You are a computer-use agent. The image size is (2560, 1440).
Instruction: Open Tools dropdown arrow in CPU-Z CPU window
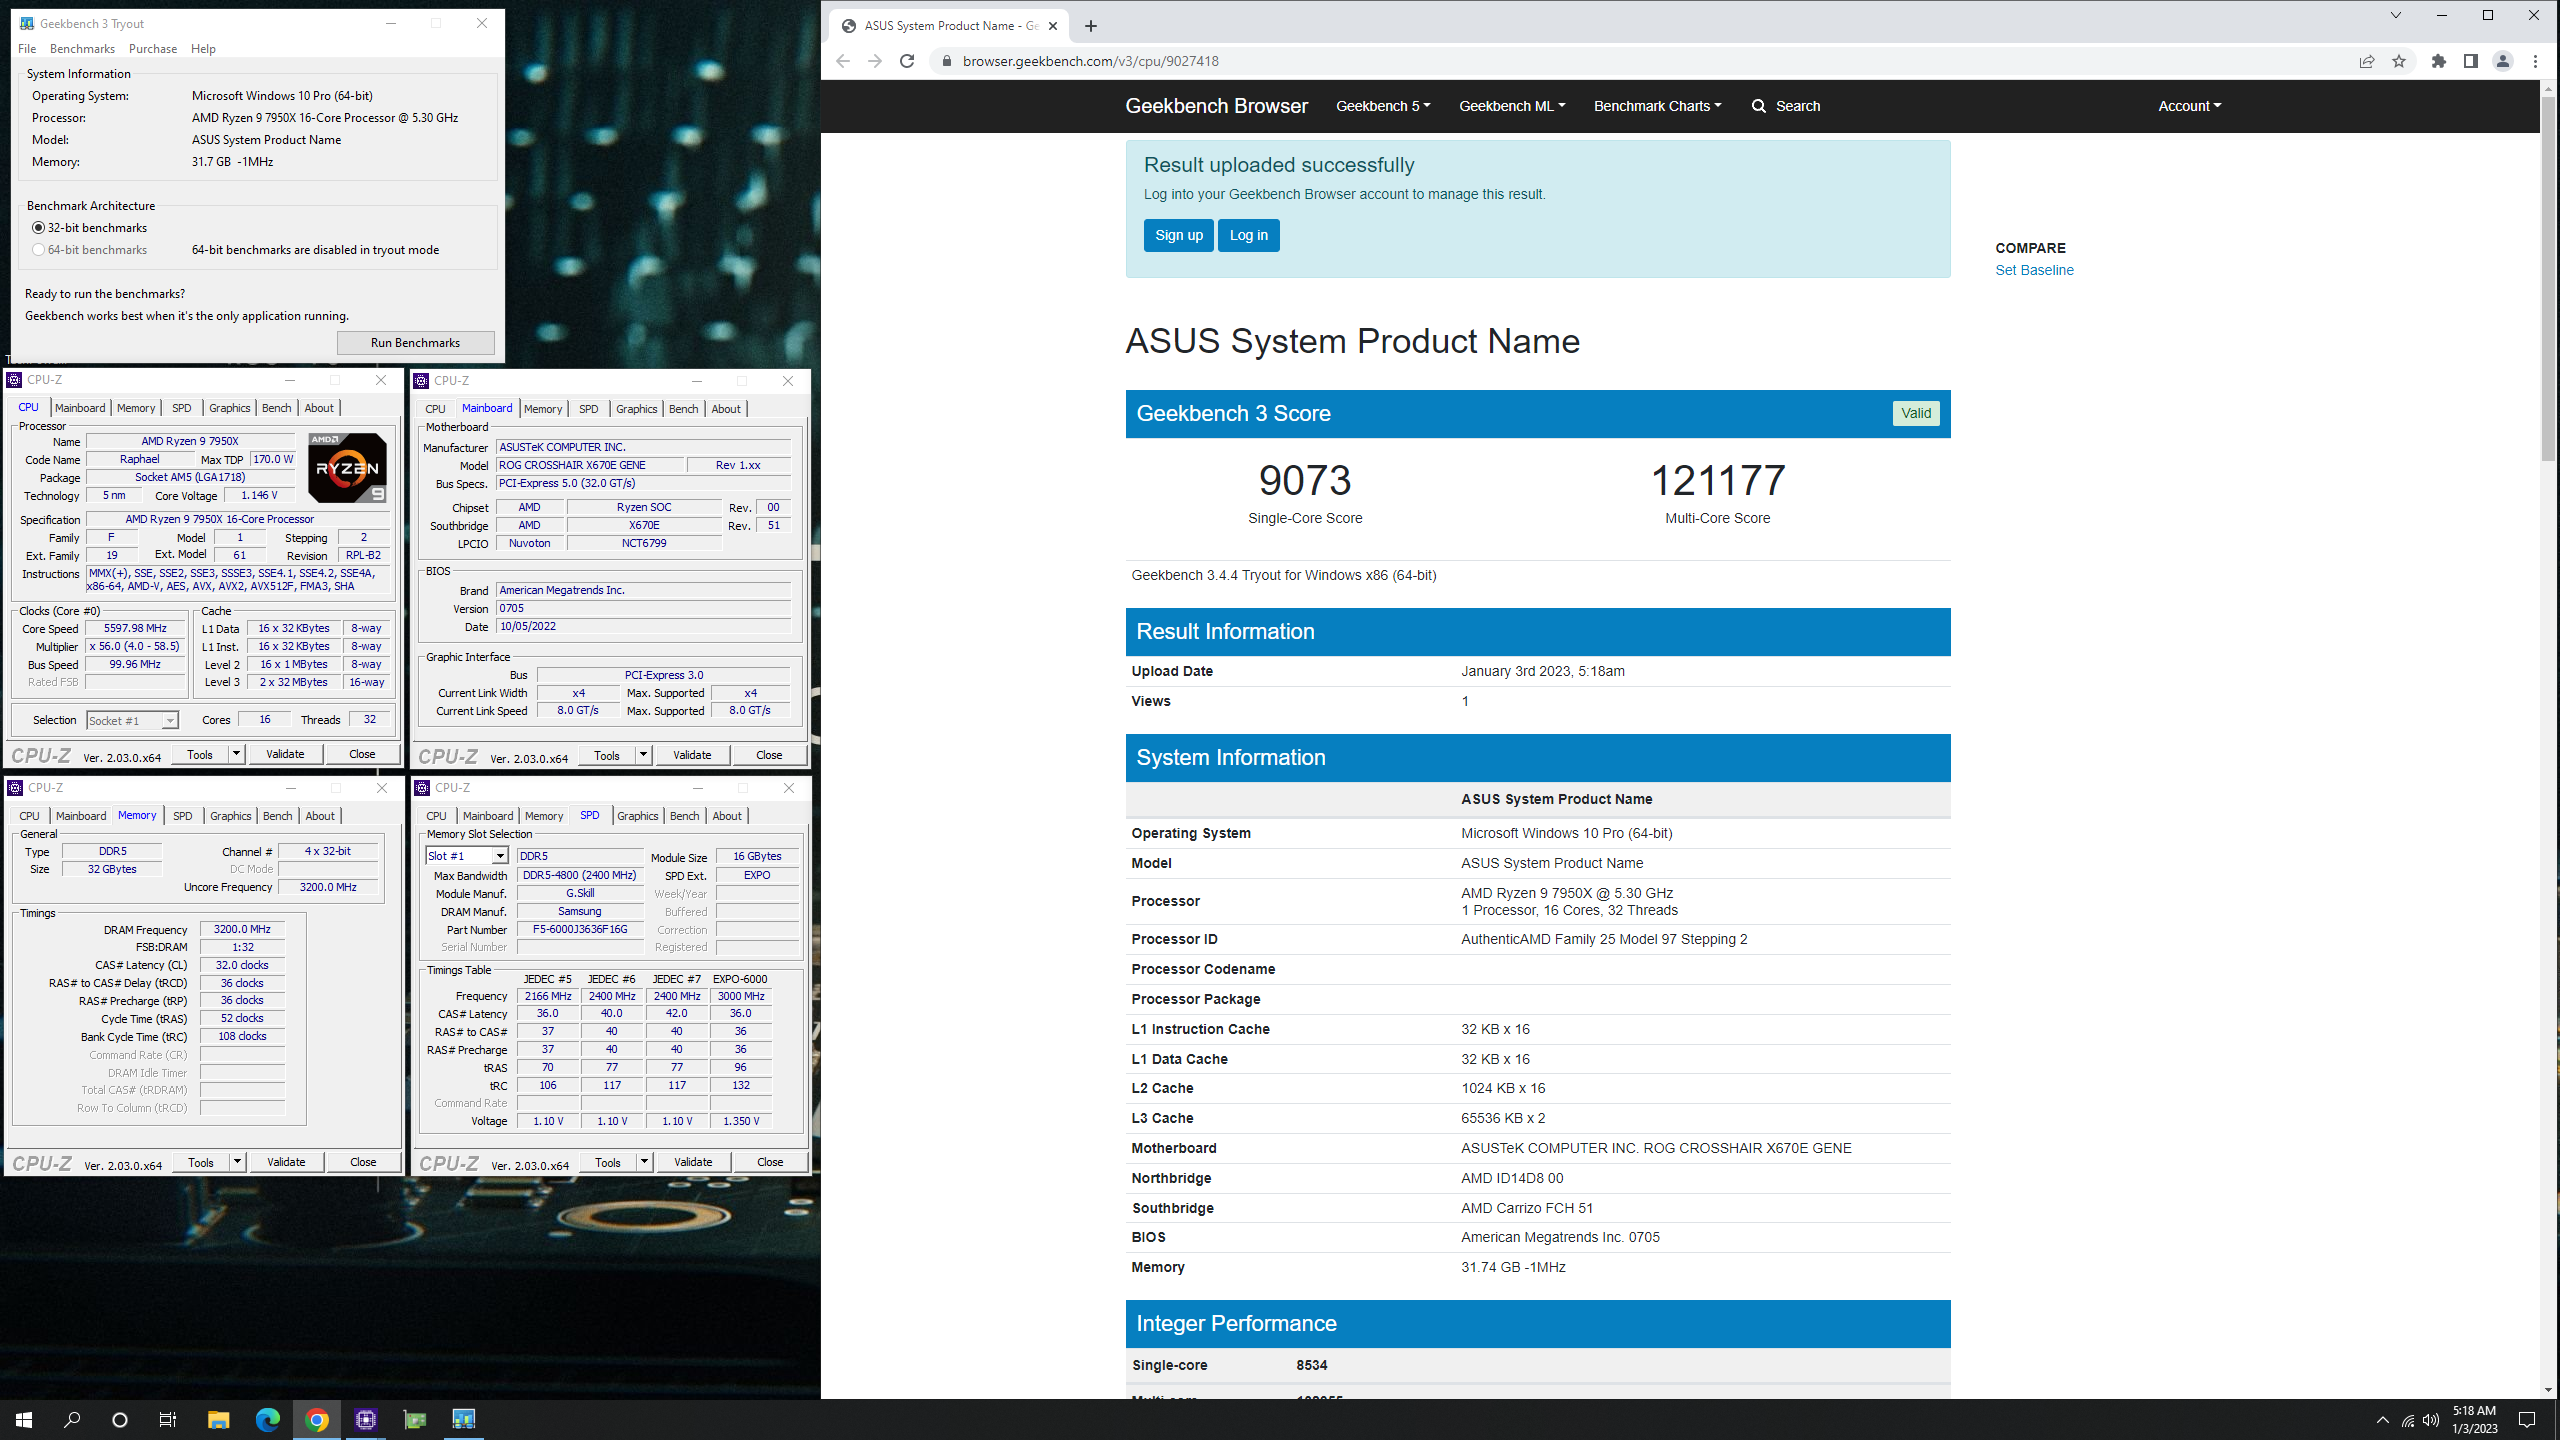click(x=236, y=754)
